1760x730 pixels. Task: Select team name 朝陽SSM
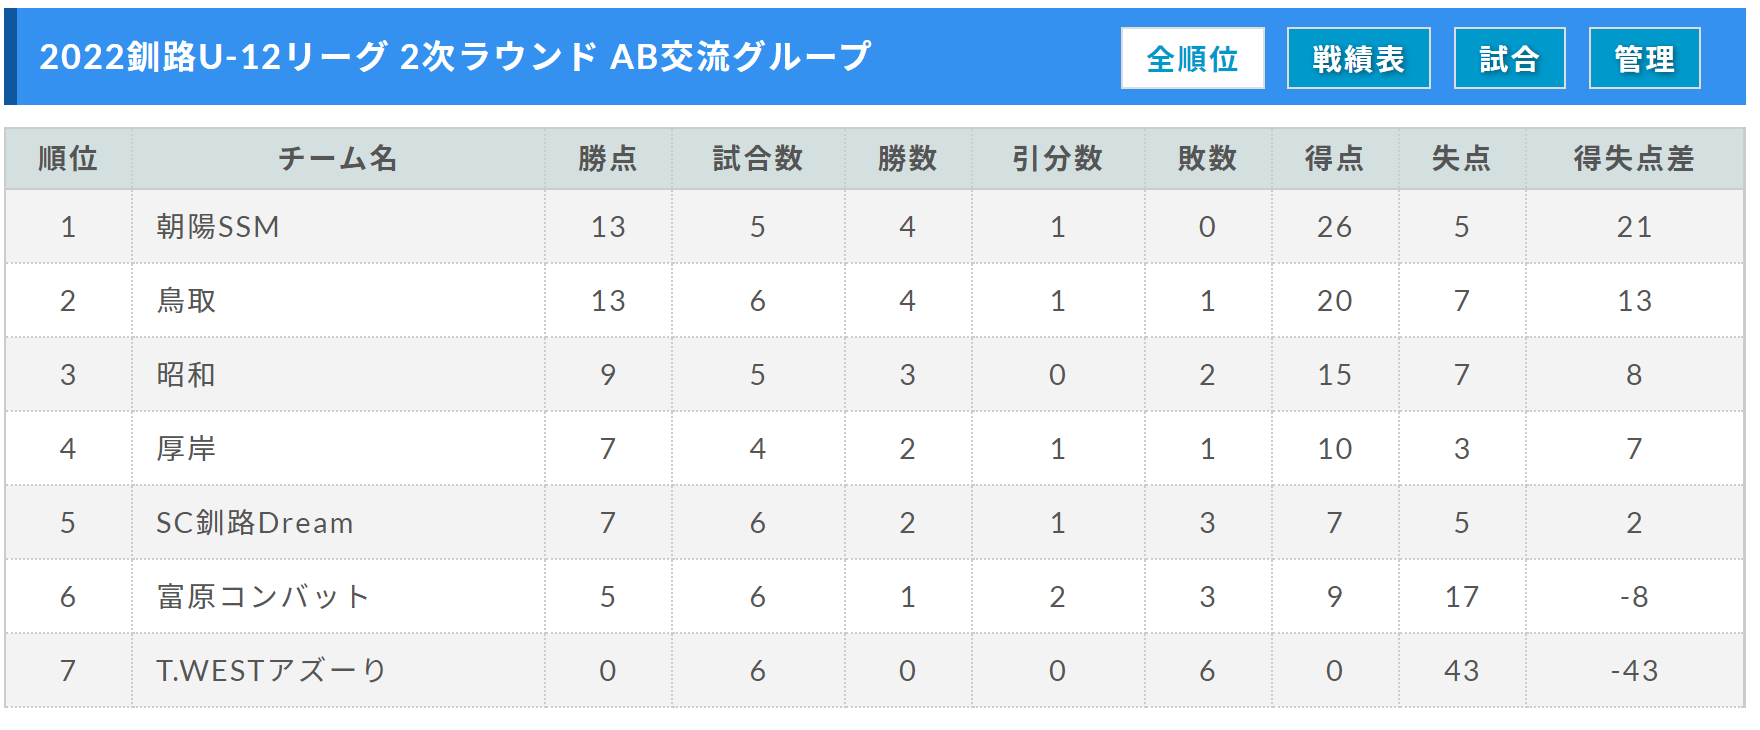(218, 227)
